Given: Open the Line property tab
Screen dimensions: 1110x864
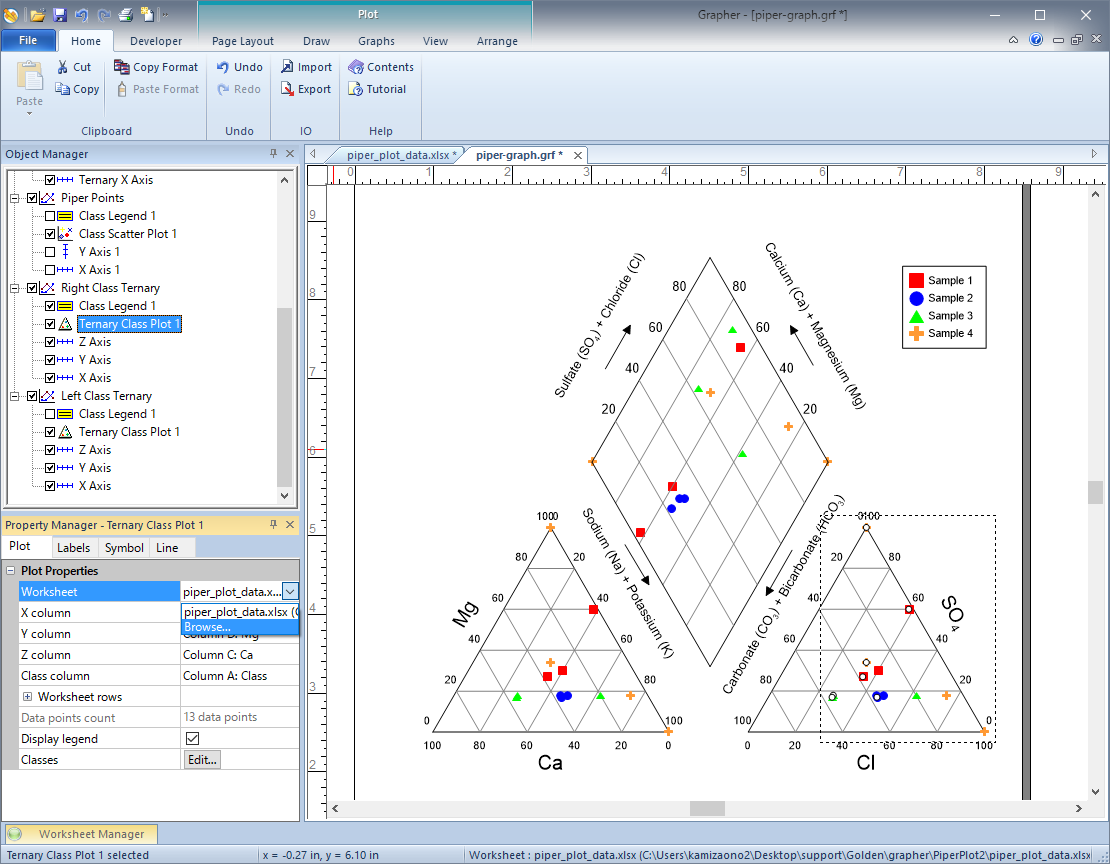Looking at the screenshot, I should 167,547.
